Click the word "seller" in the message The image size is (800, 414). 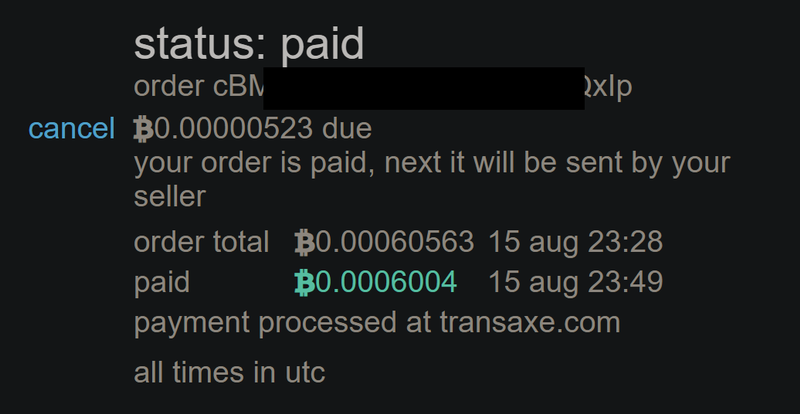pos(169,196)
